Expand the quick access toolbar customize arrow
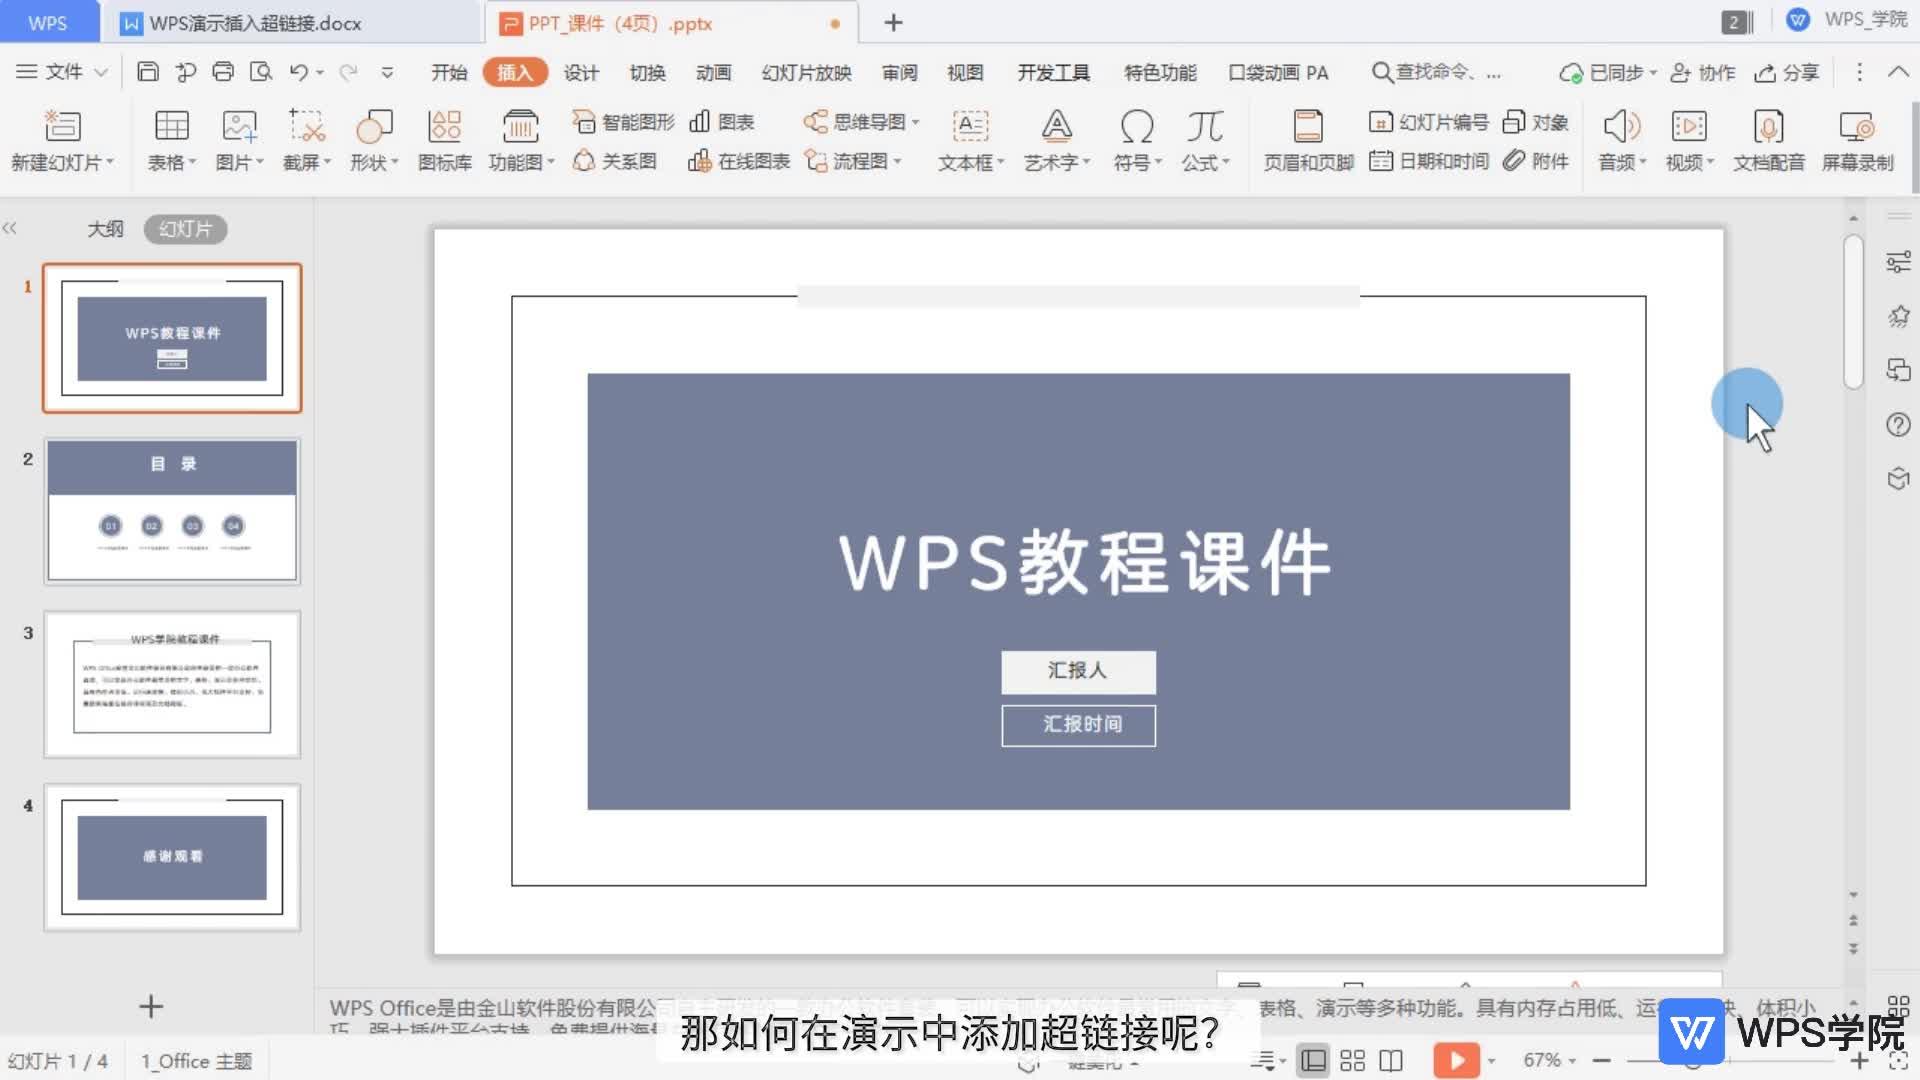This screenshot has width=1920, height=1080. [x=387, y=72]
